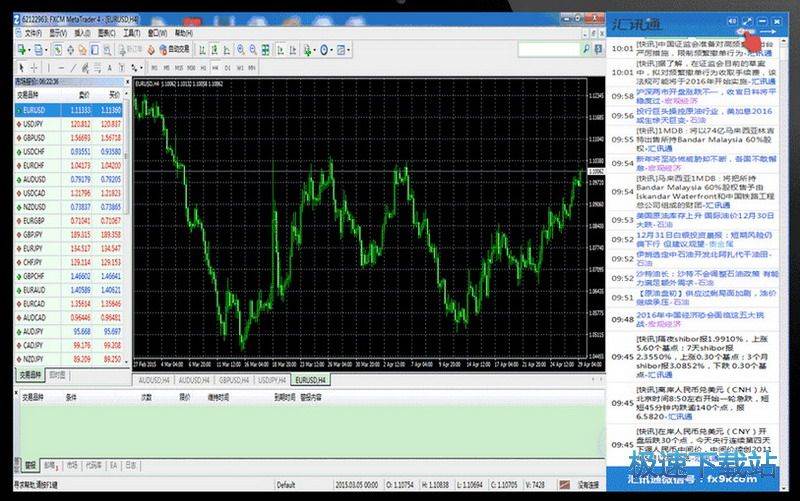Toggle the Terminal panel icon
This screenshot has height=501, width=800.
pyautogui.click(x=95, y=50)
